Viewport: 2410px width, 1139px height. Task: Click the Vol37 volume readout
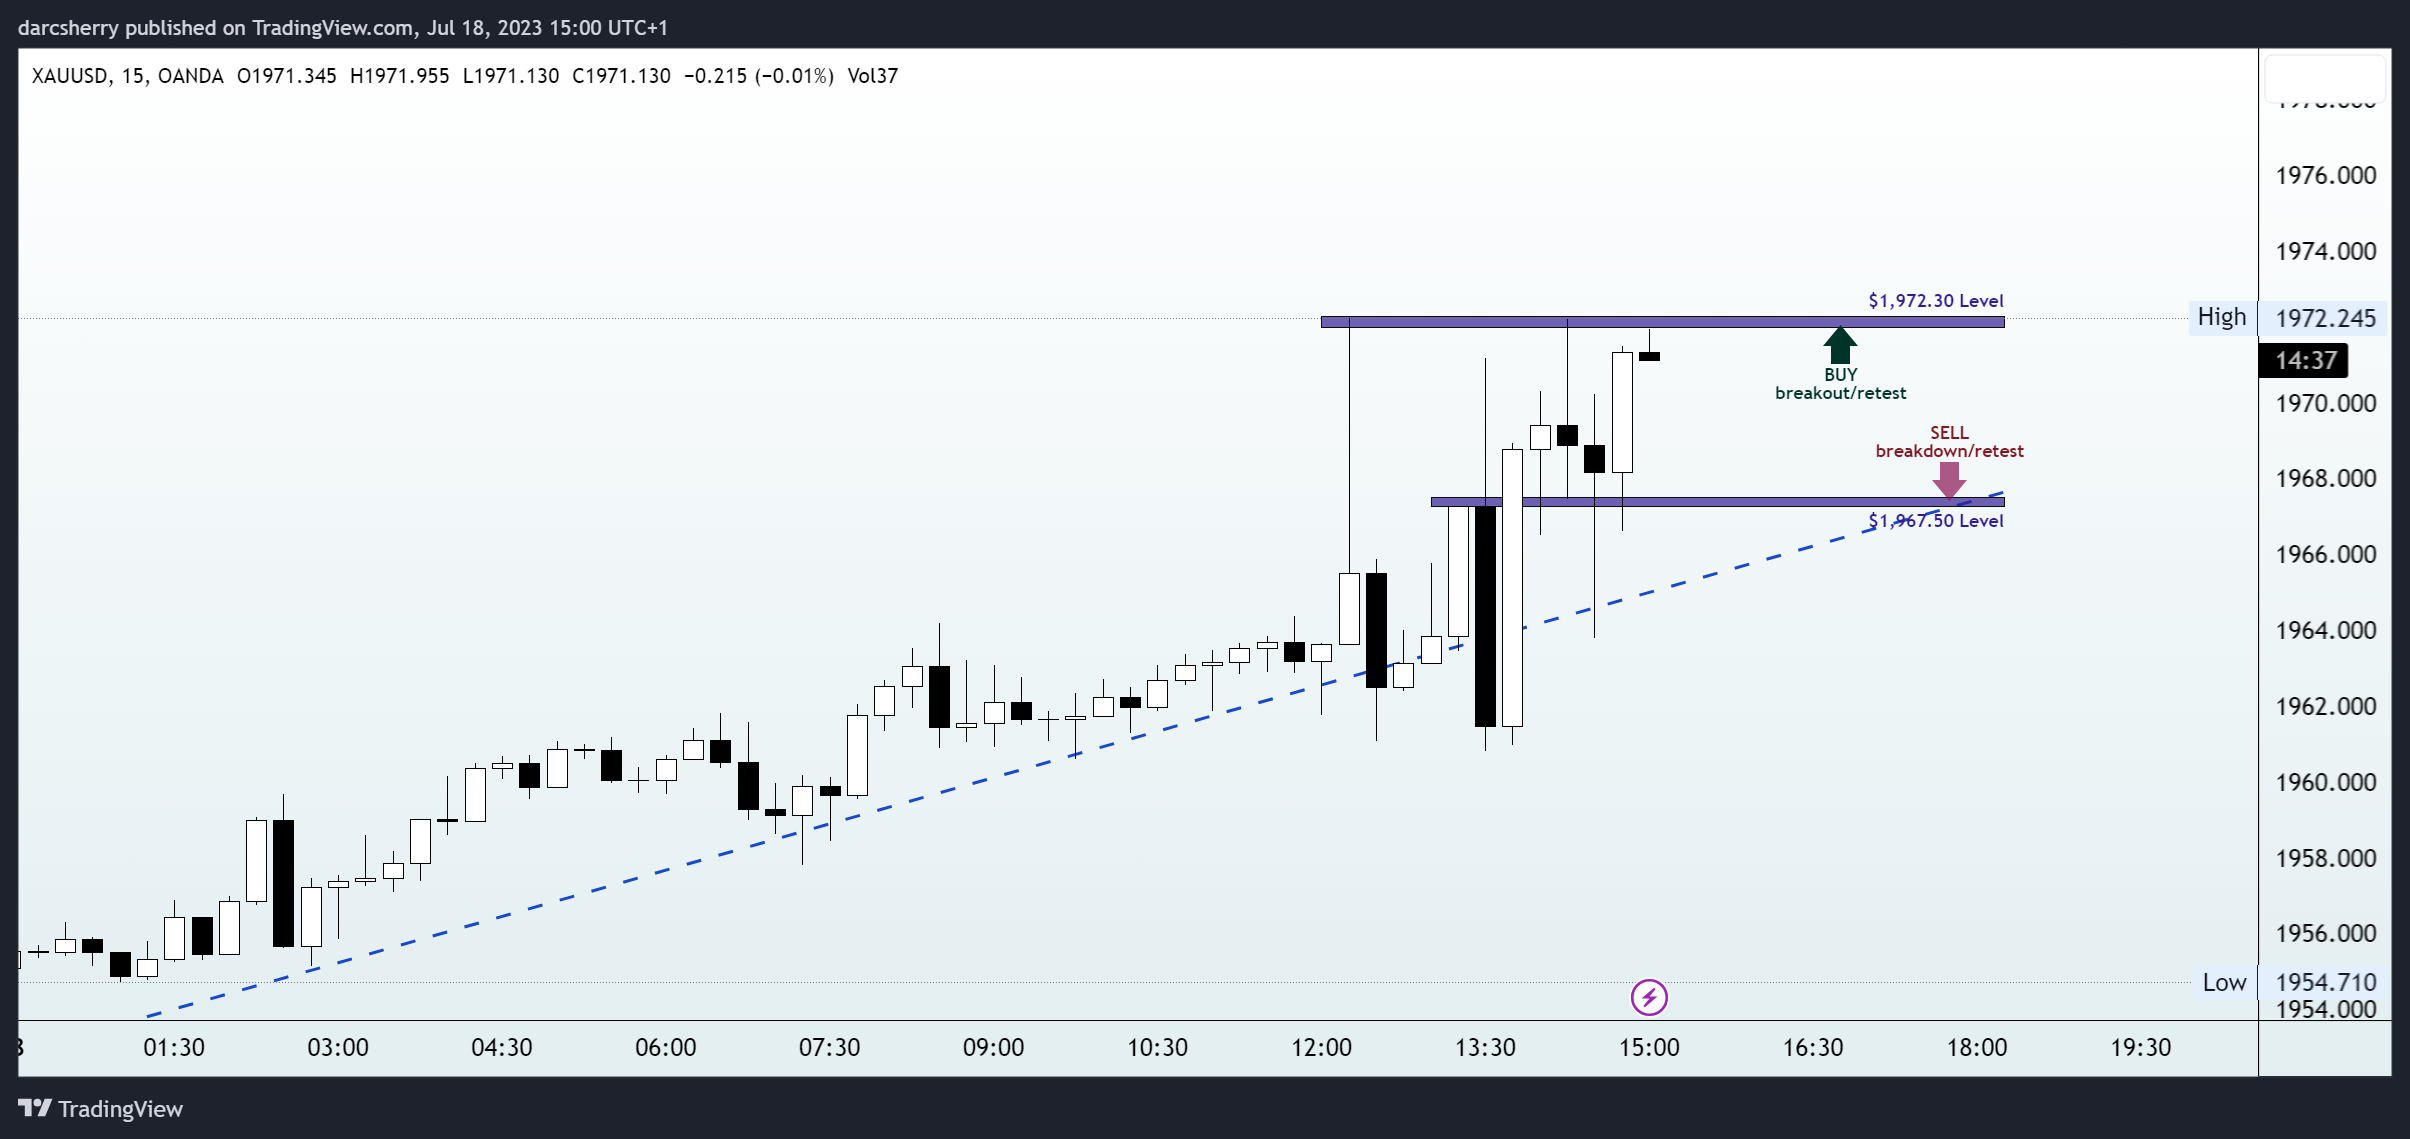click(873, 76)
